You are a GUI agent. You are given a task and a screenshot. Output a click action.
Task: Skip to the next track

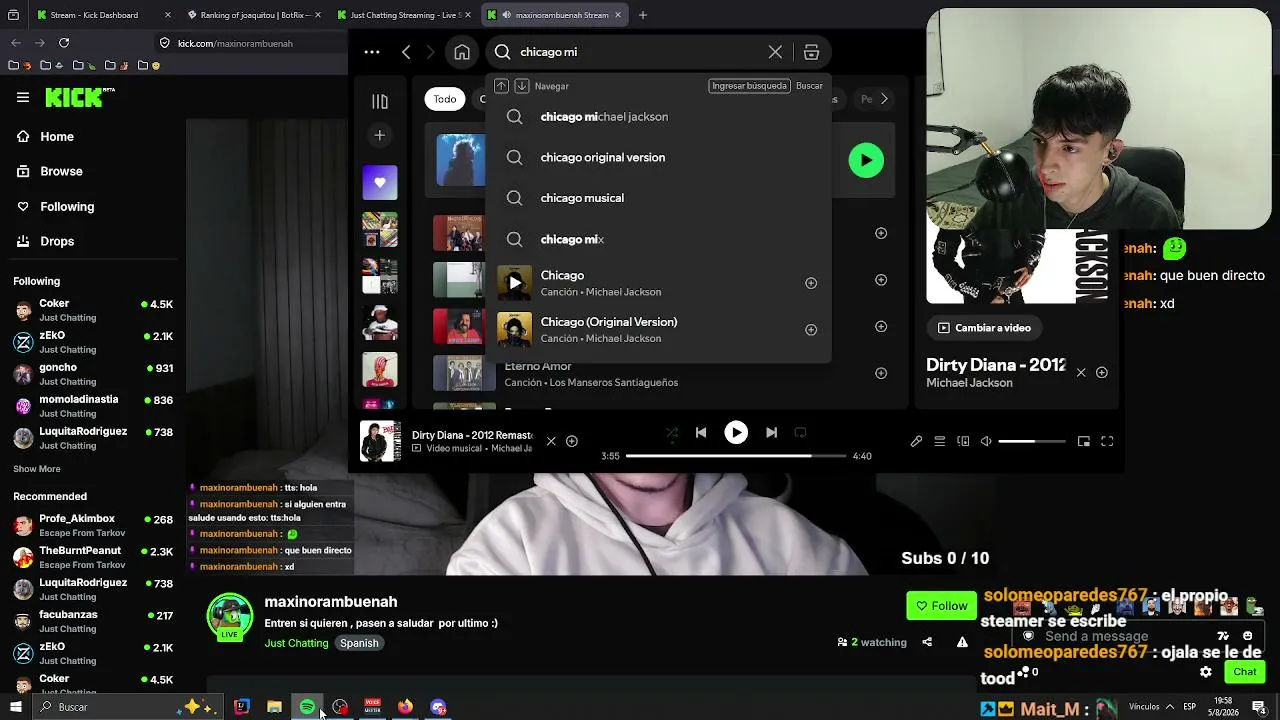pyautogui.click(x=771, y=433)
